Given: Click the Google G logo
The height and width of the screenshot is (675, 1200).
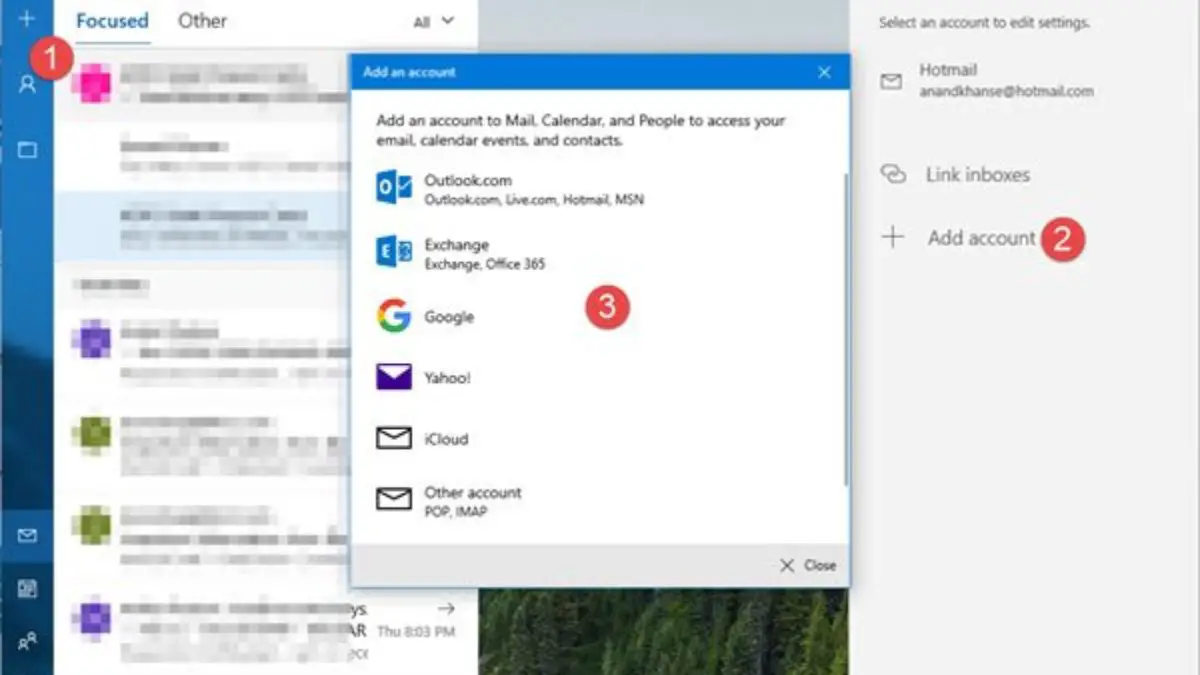Looking at the screenshot, I should (x=394, y=317).
